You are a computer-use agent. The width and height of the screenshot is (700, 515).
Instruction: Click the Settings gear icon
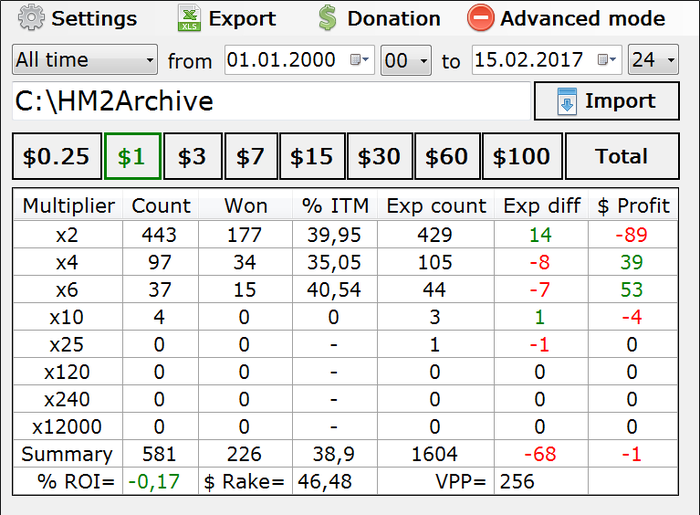[31, 17]
